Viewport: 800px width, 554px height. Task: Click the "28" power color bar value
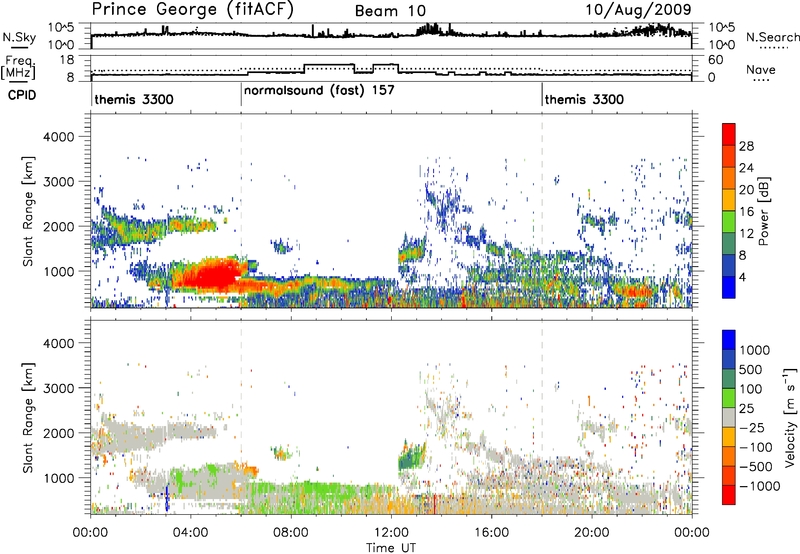746,146
